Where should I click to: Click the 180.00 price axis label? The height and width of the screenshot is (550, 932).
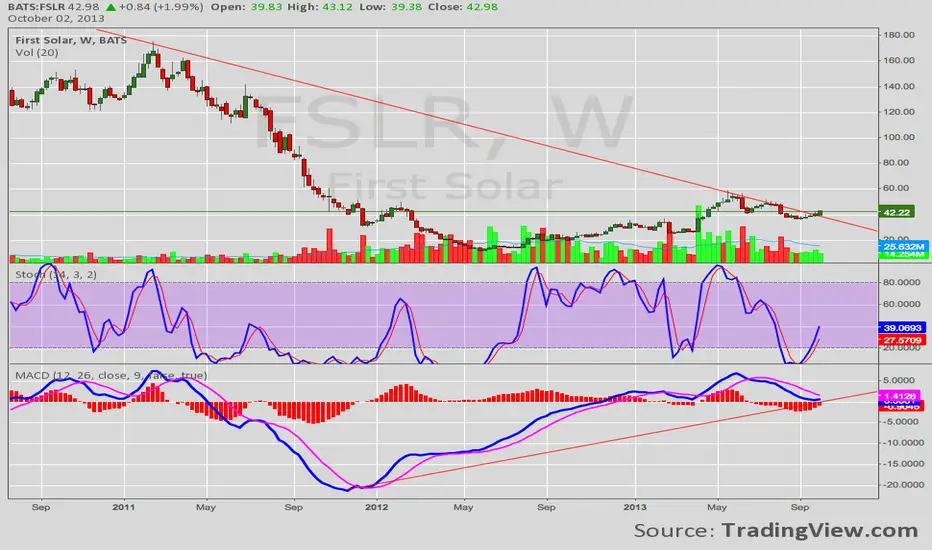[x=899, y=34]
